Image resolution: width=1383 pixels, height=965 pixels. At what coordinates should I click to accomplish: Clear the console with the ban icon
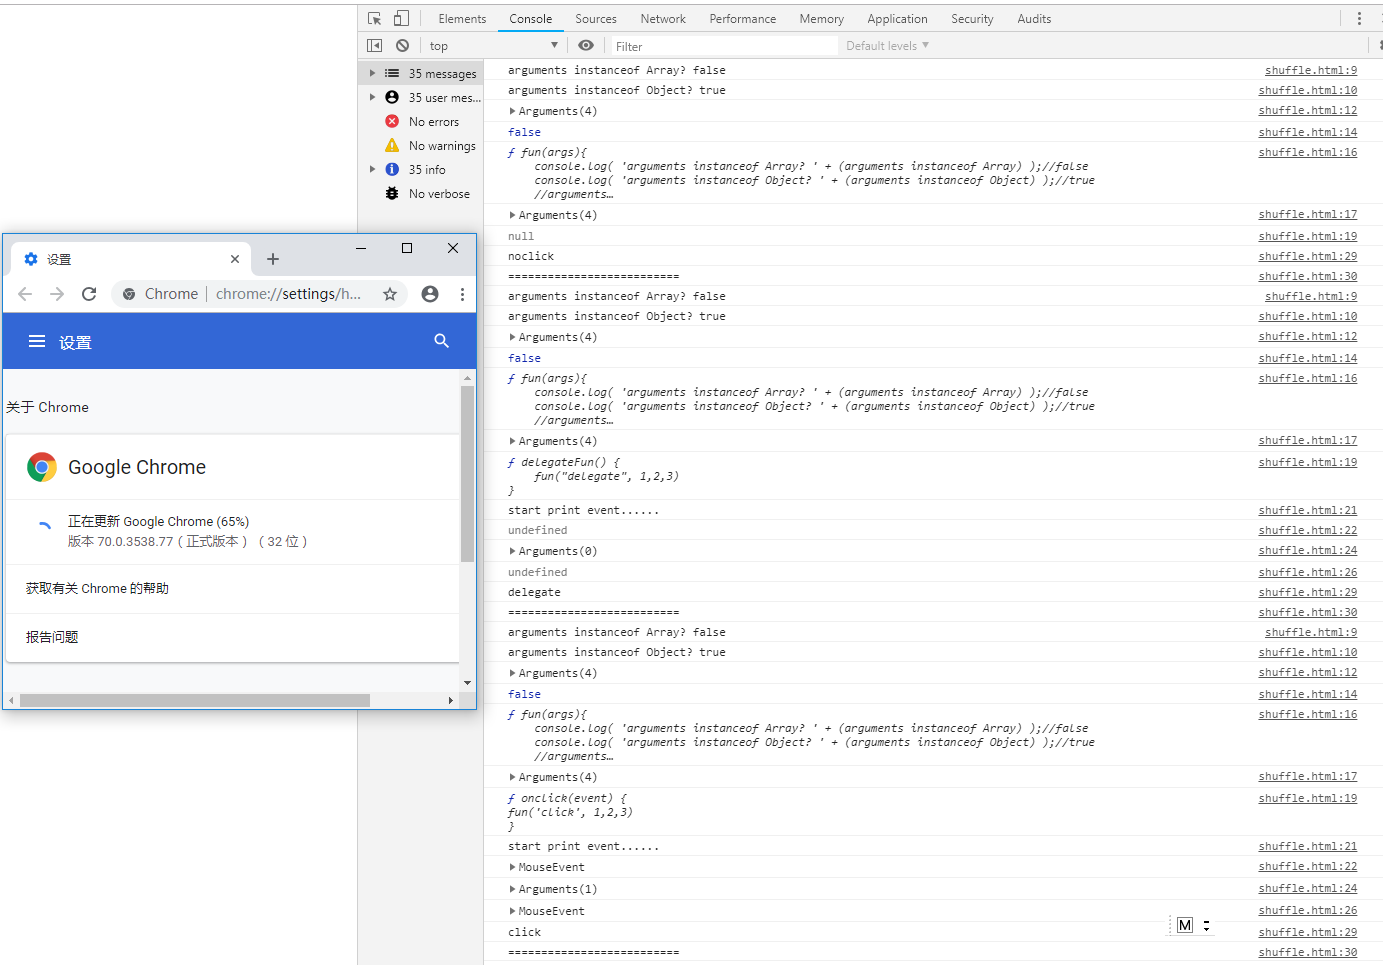(402, 46)
